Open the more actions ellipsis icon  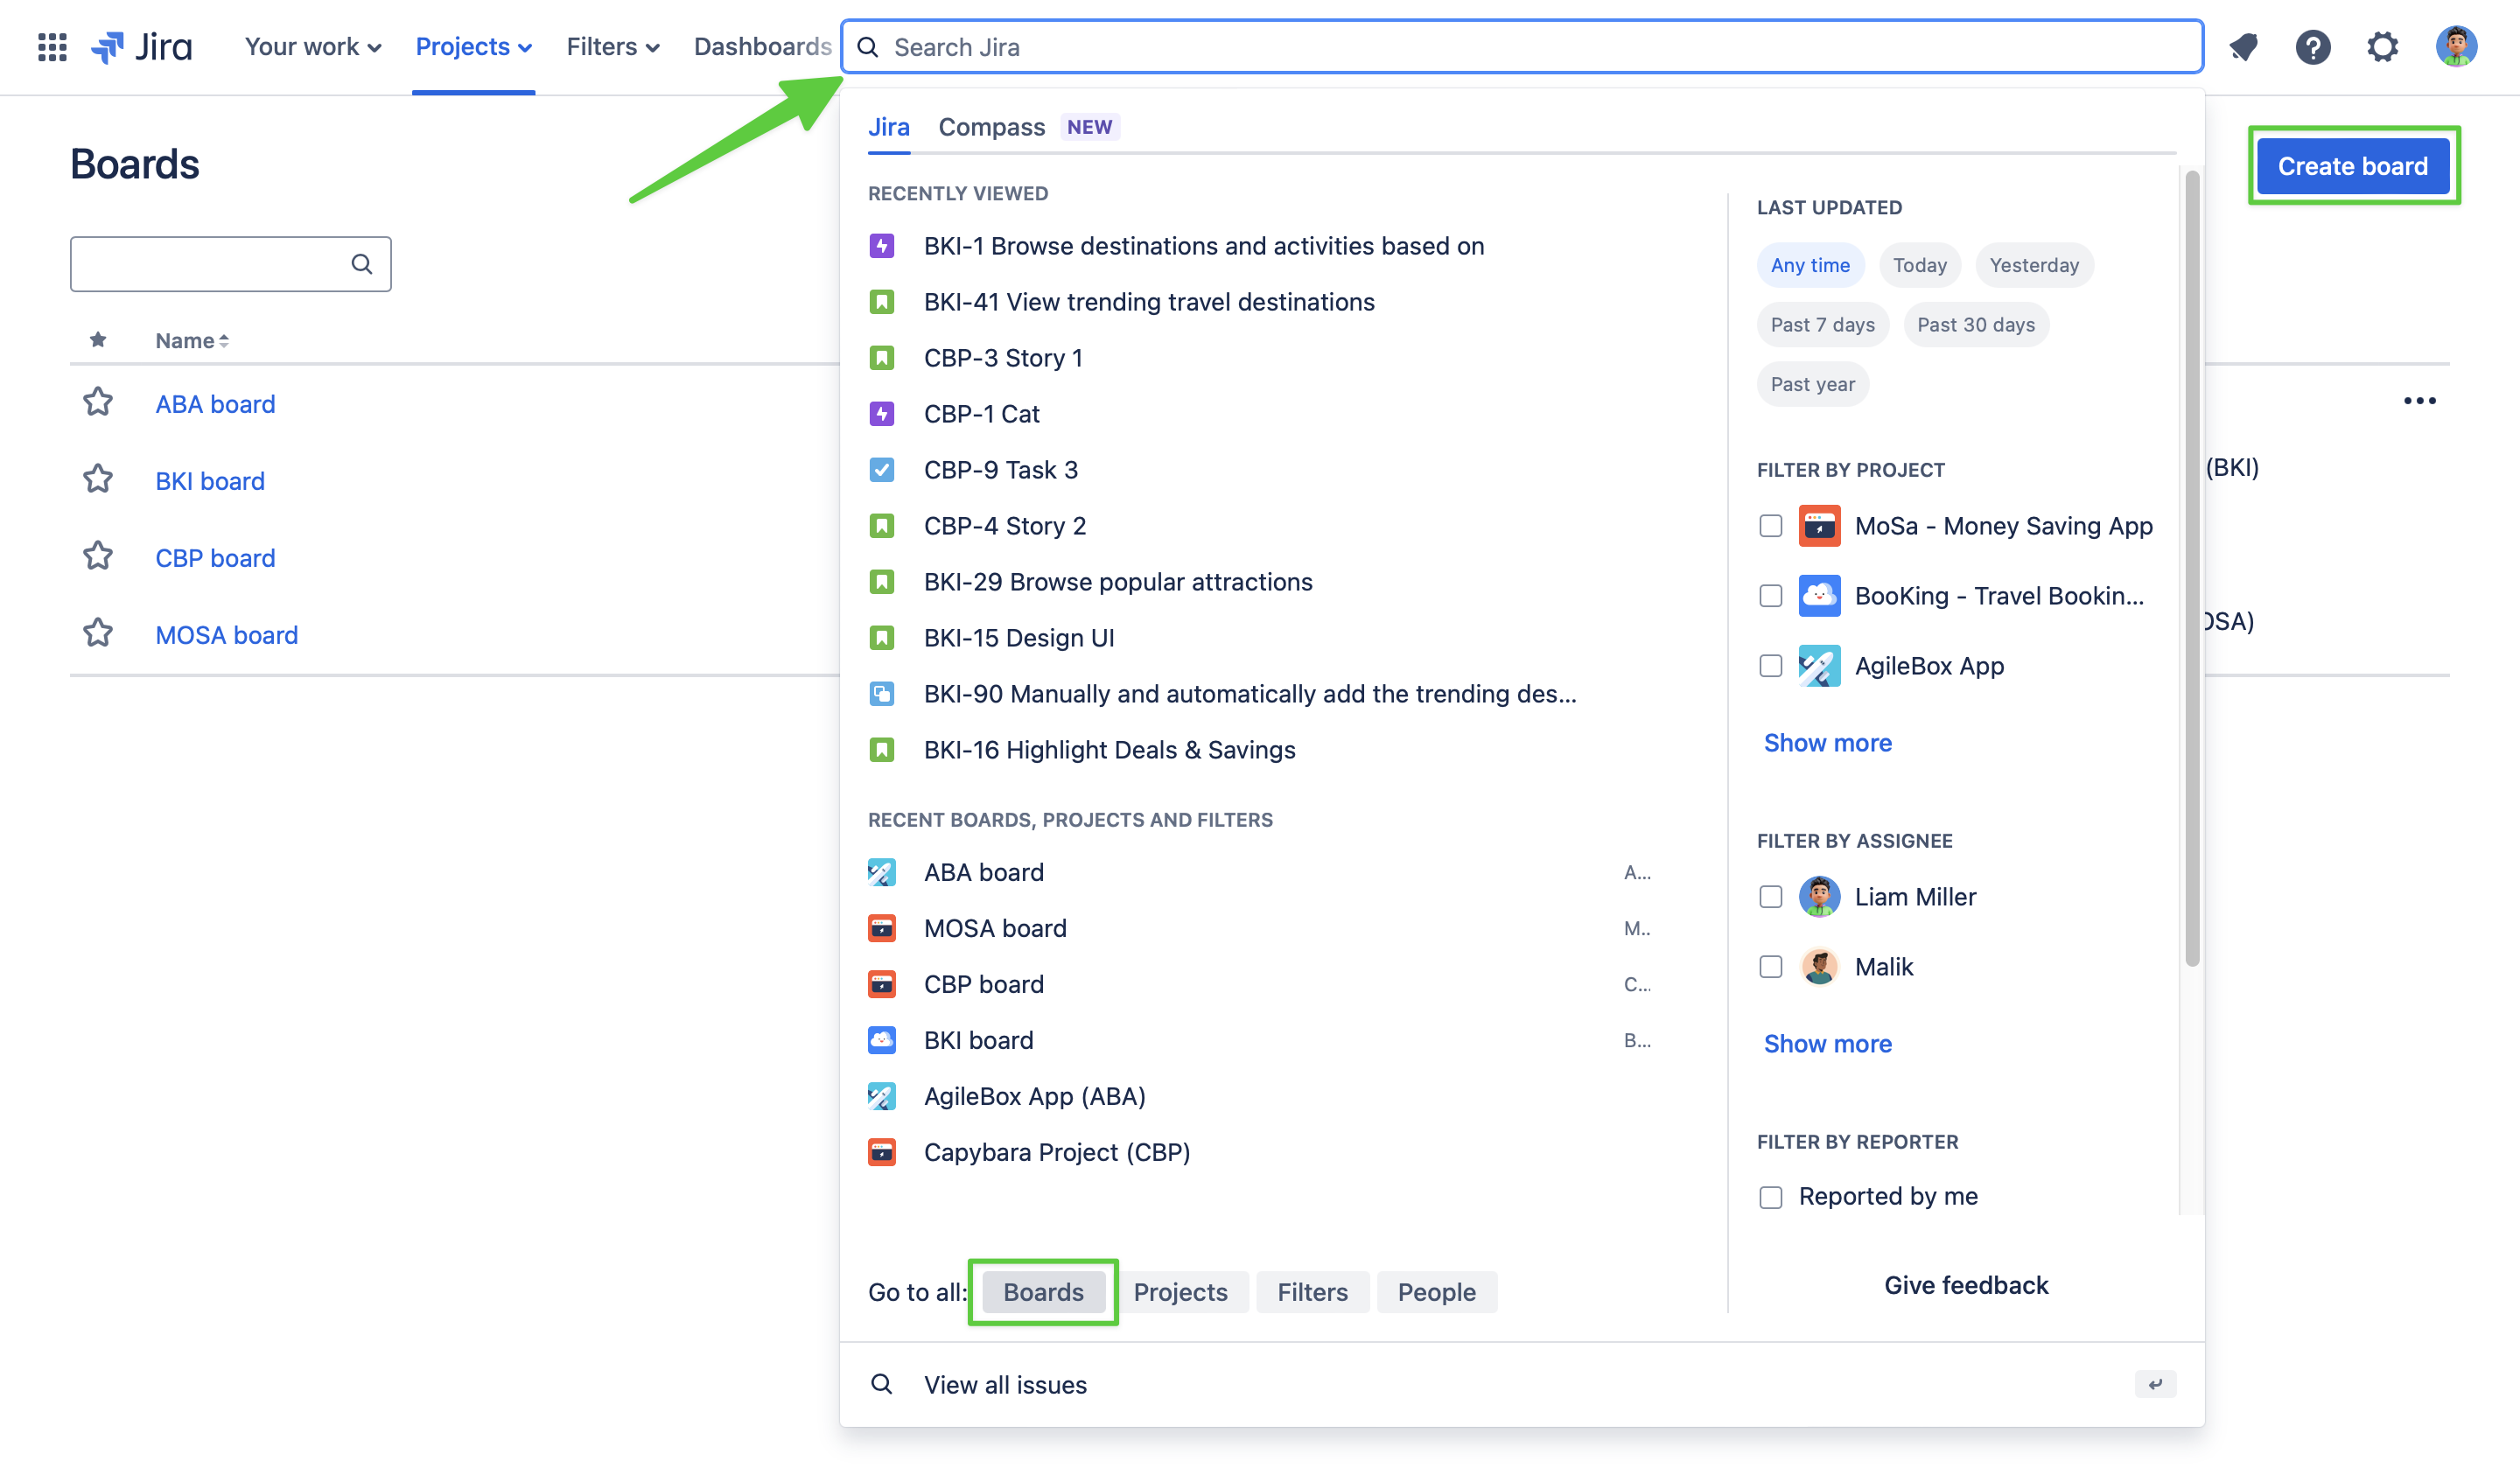tap(2419, 401)
